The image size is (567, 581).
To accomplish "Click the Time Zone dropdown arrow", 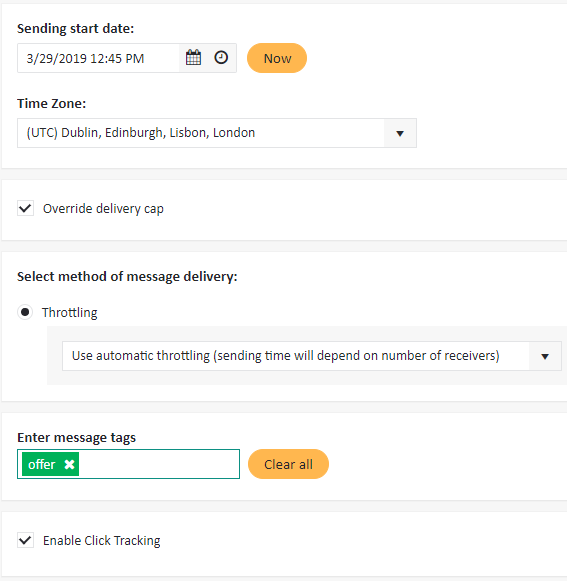I will [x=400, y=133].
